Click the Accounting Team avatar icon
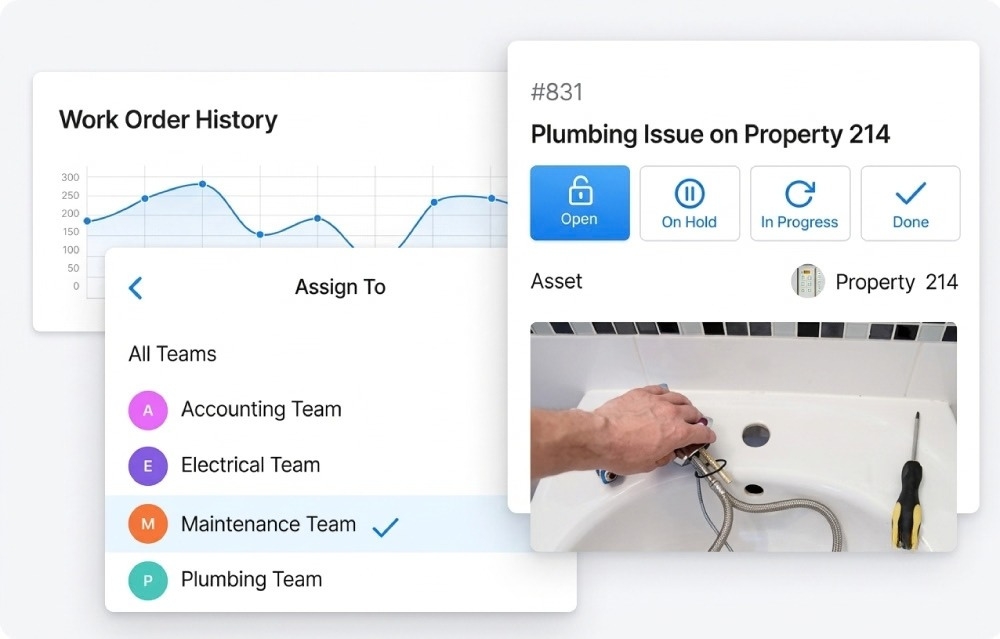The image size is (1000, 639). pos(148,410)
